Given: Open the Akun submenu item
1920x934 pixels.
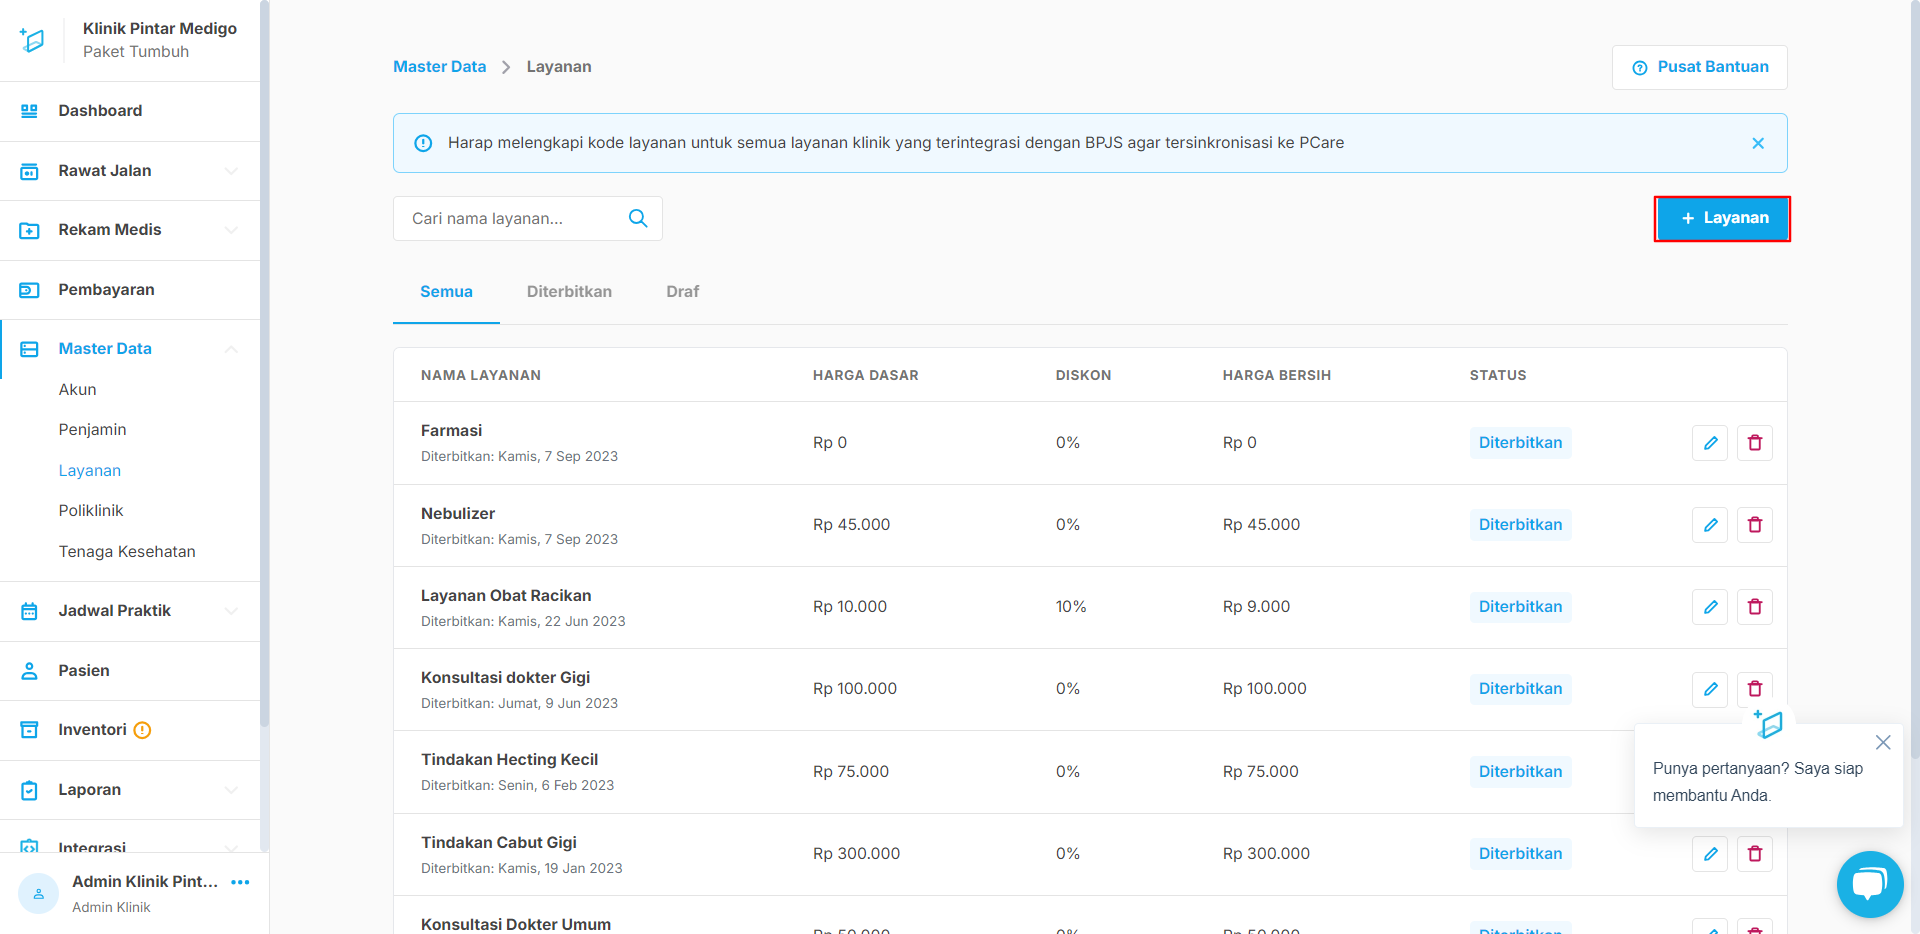Looking at the screenshot, I should [x=77, y=390].
